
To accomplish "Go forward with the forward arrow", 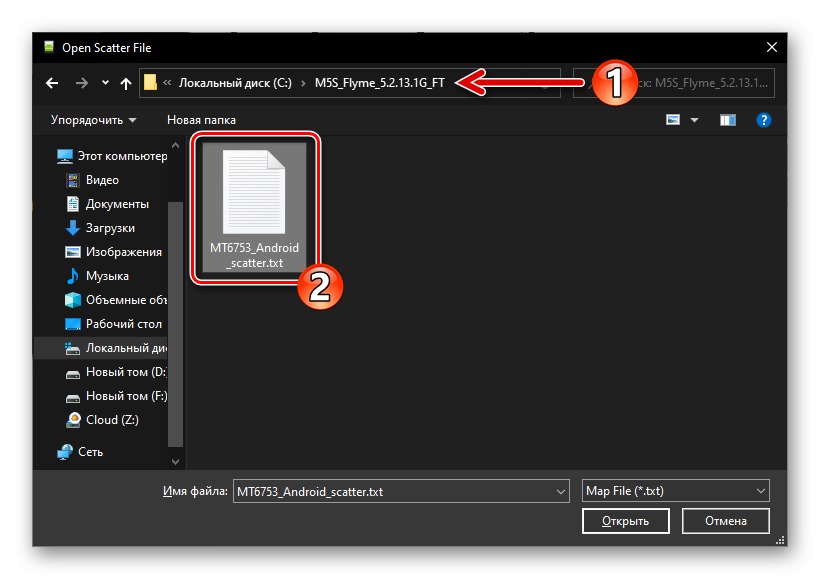I will coord(82,83).
